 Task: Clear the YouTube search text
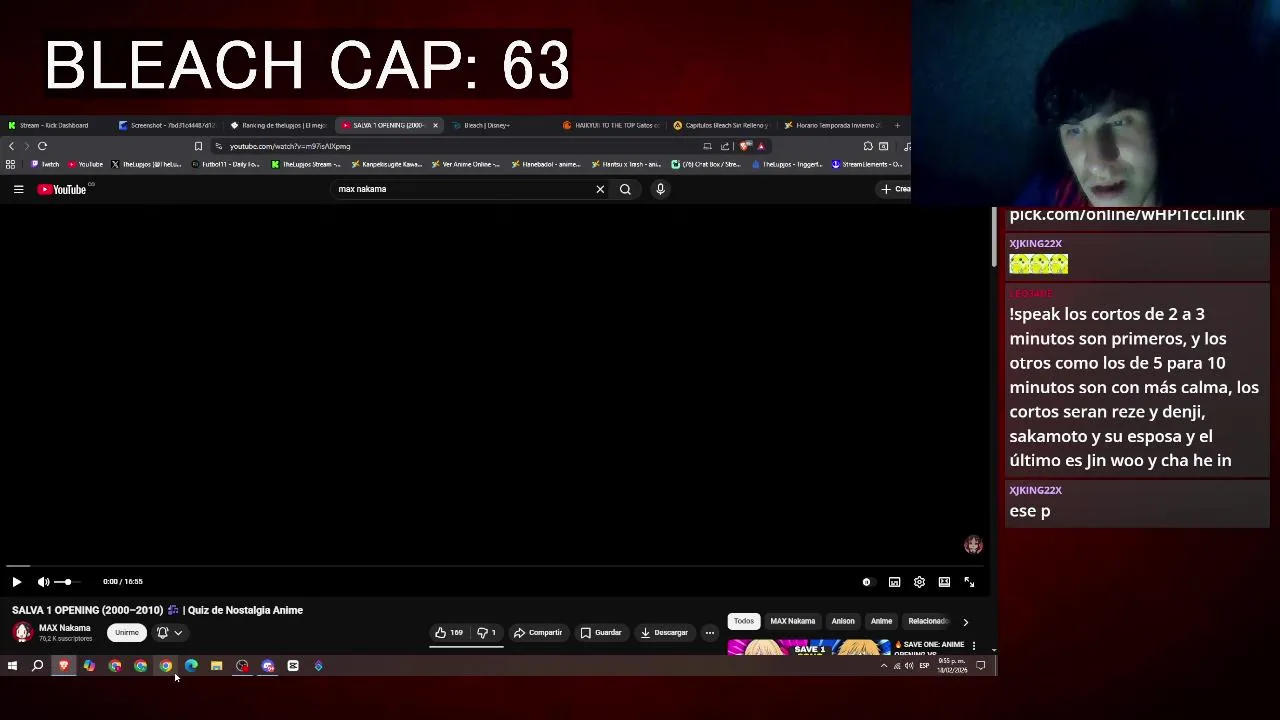pos(600,189)
